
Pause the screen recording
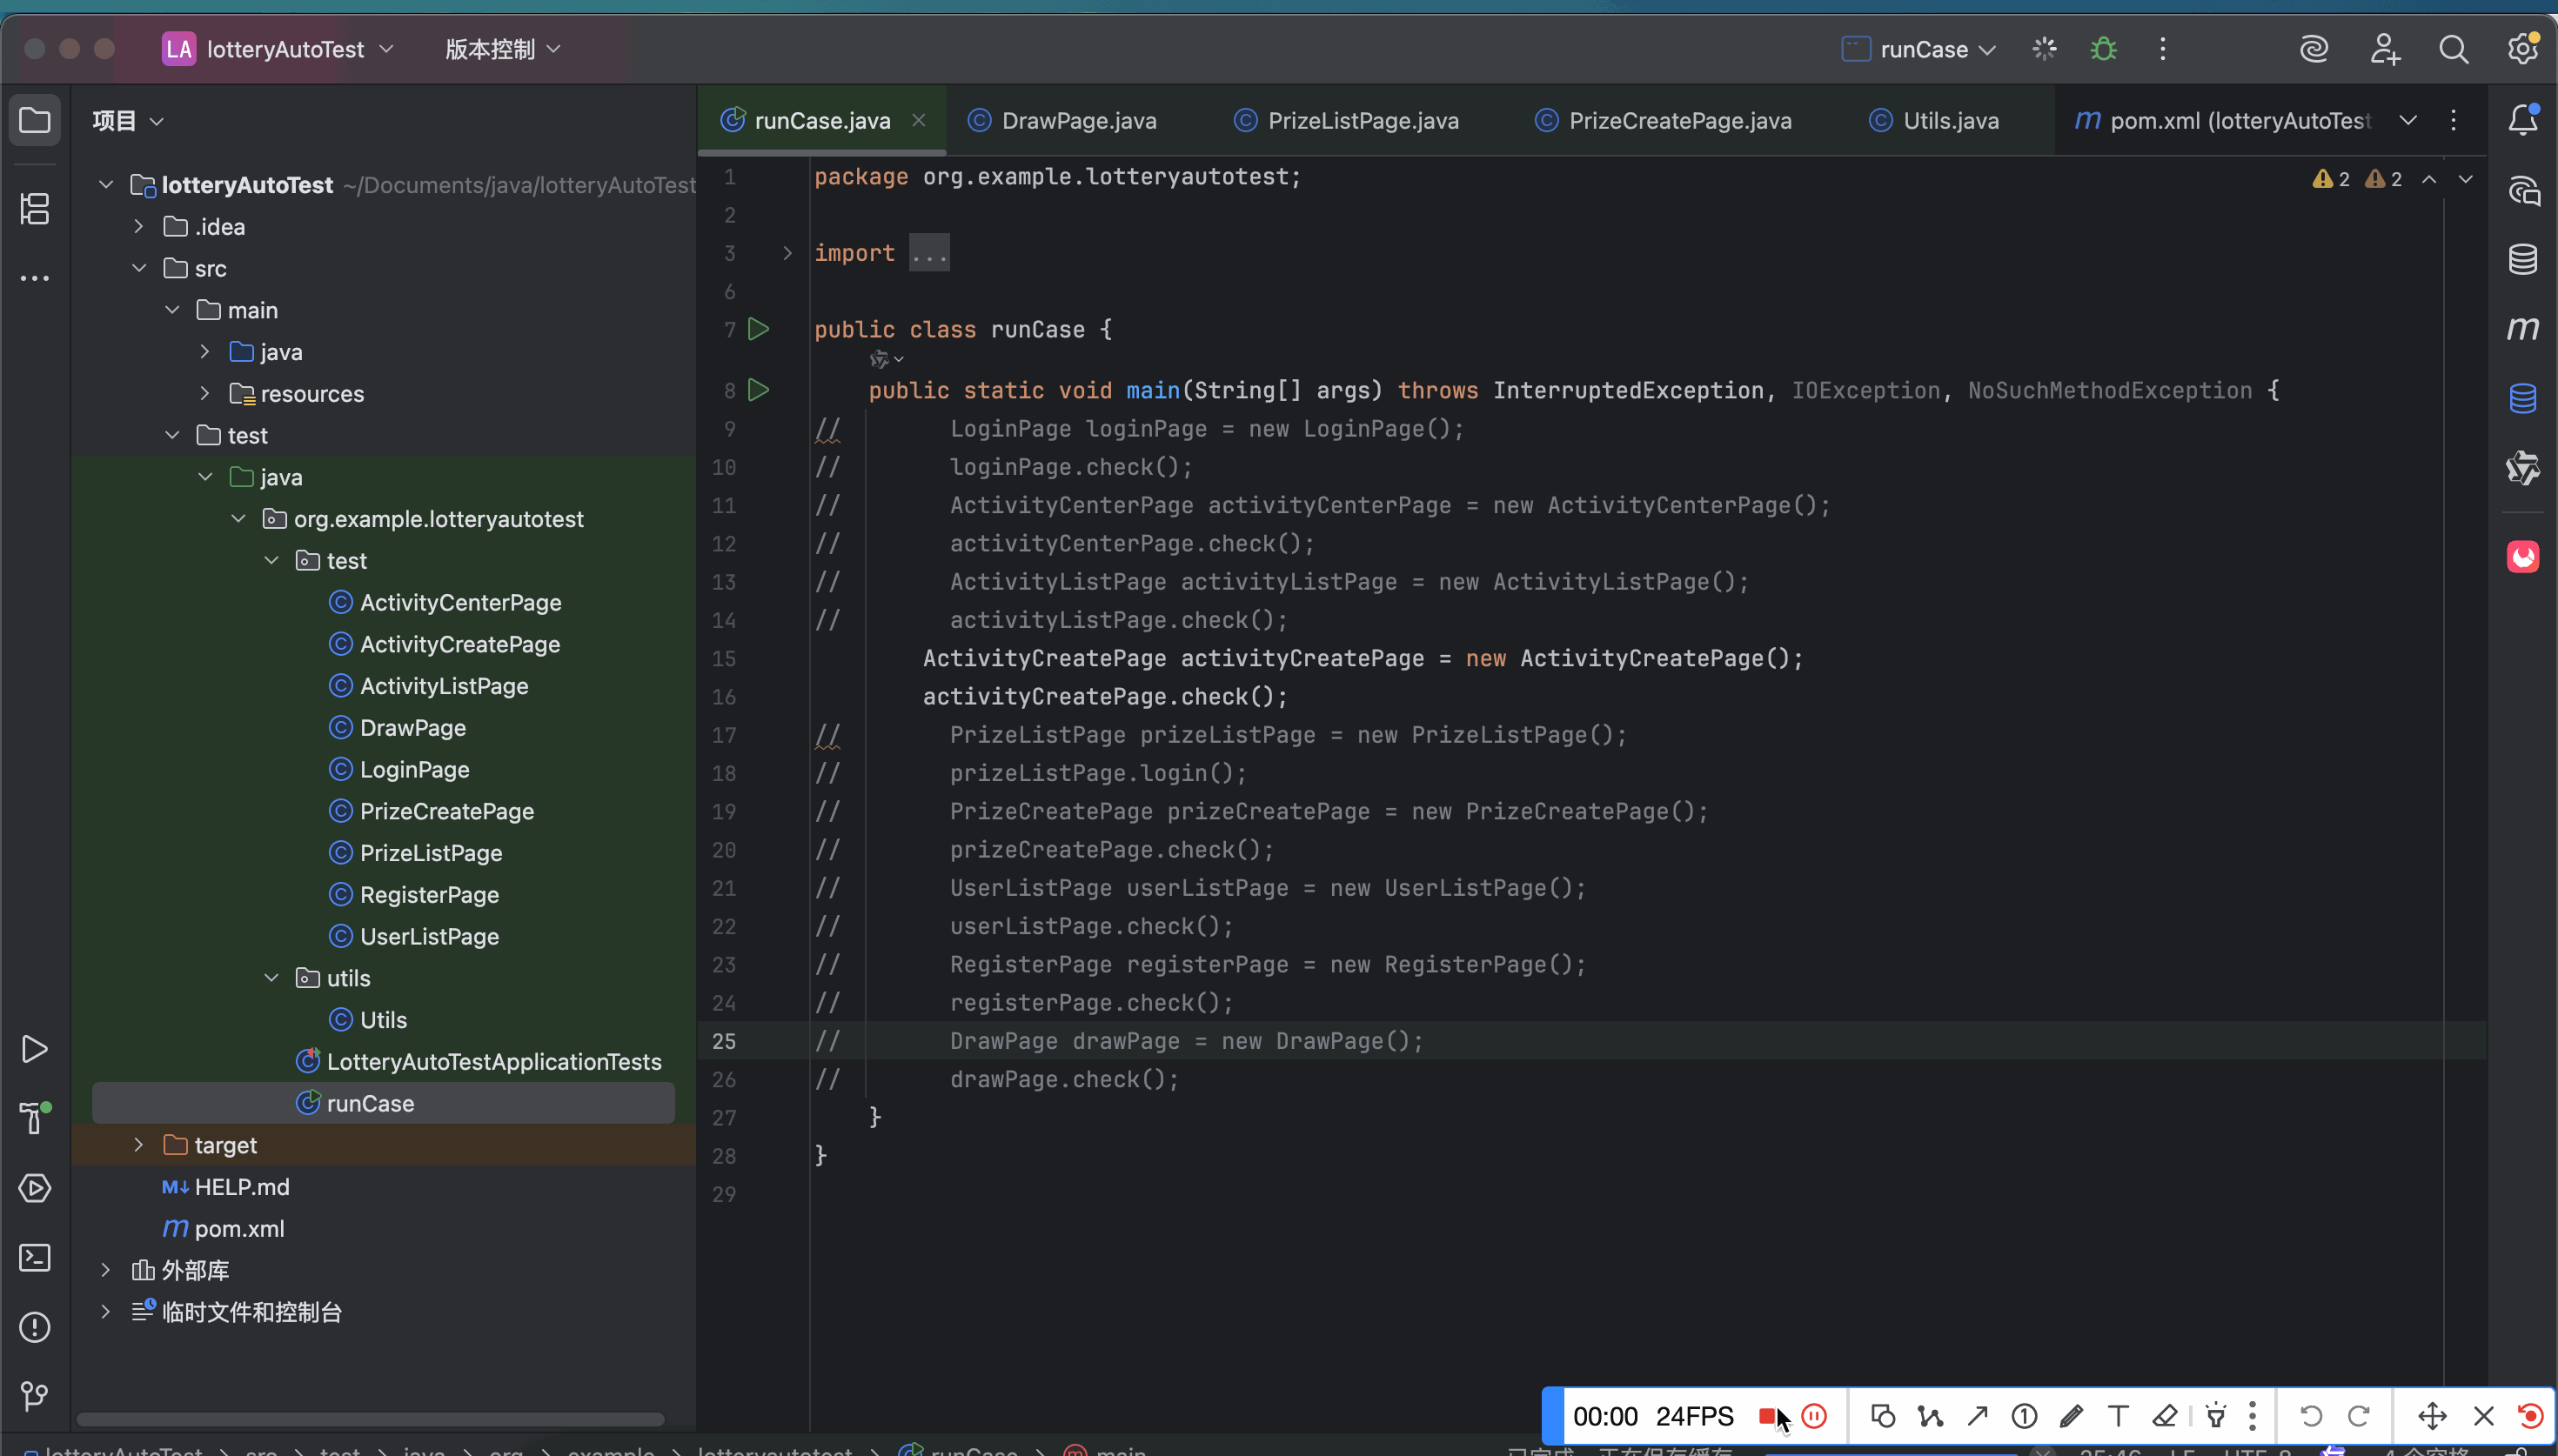1814,1416
